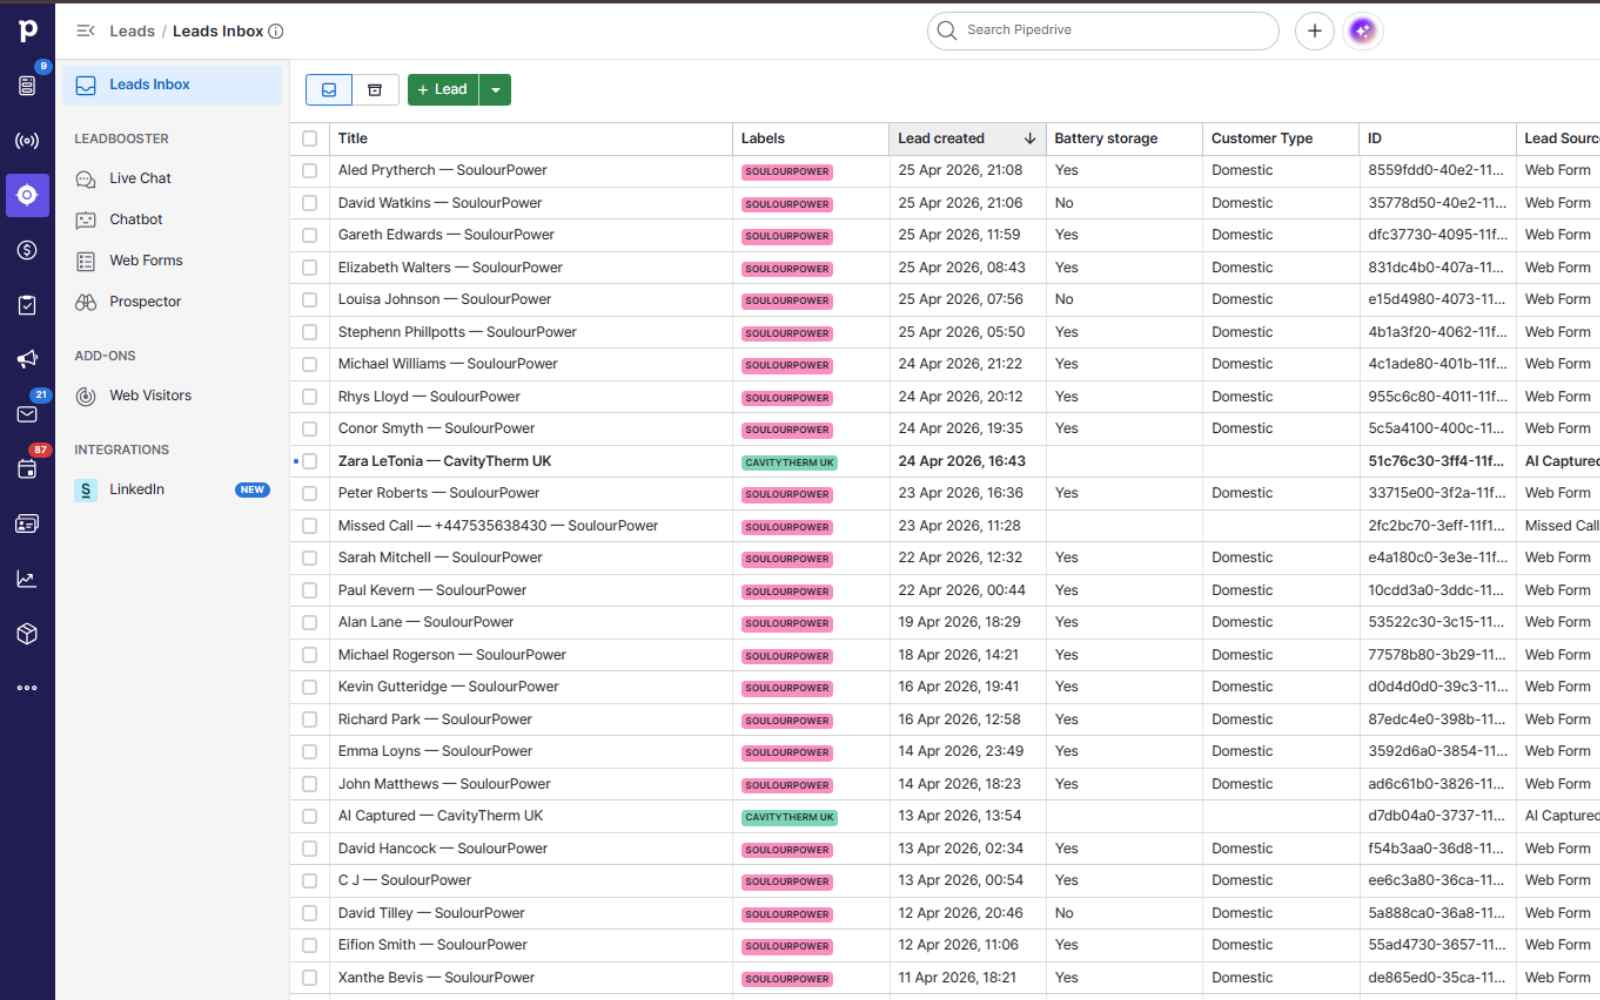
Task: Click the + Lead button
Action: tap(442, 89)
